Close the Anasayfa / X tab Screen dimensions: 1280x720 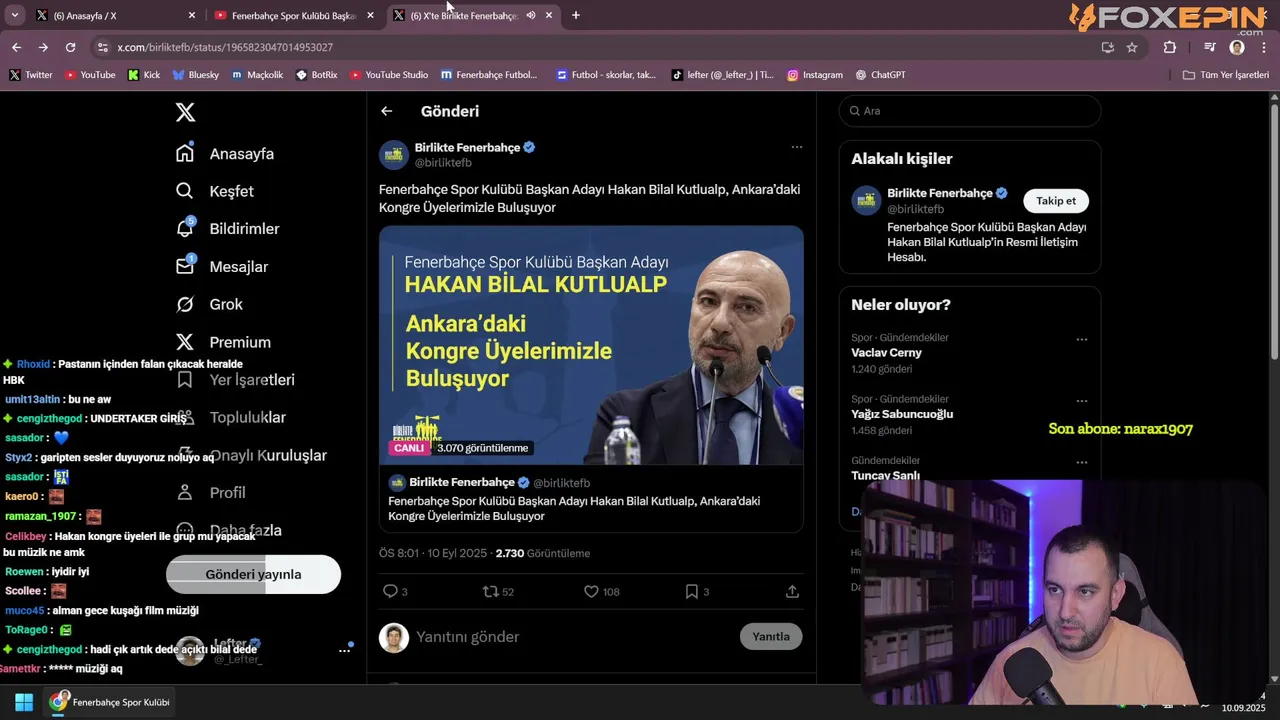pos(192,15)
